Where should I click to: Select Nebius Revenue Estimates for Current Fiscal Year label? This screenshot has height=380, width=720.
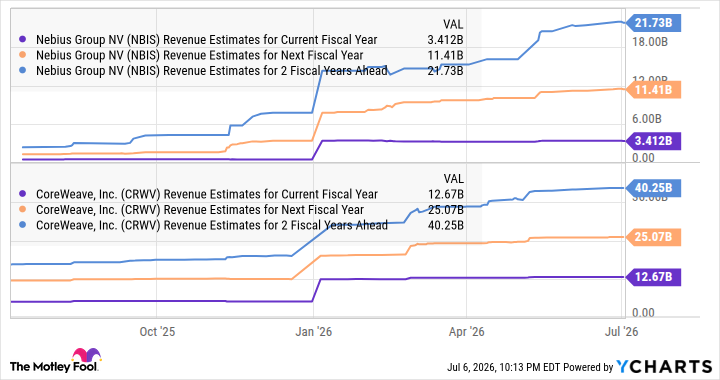[207, 40]
